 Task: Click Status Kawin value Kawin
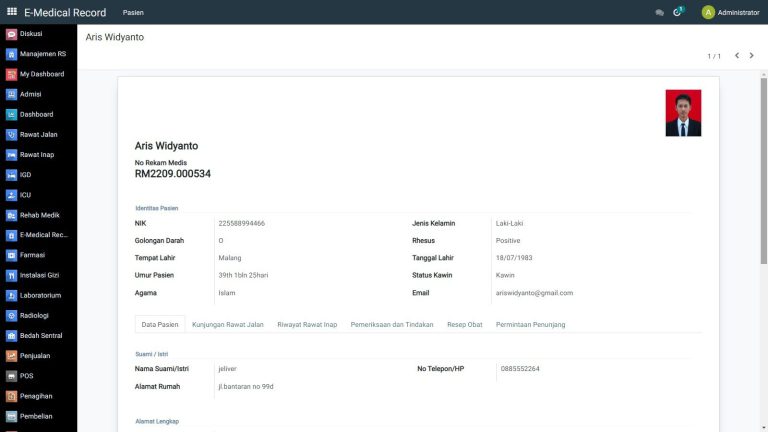coord(505,275)
